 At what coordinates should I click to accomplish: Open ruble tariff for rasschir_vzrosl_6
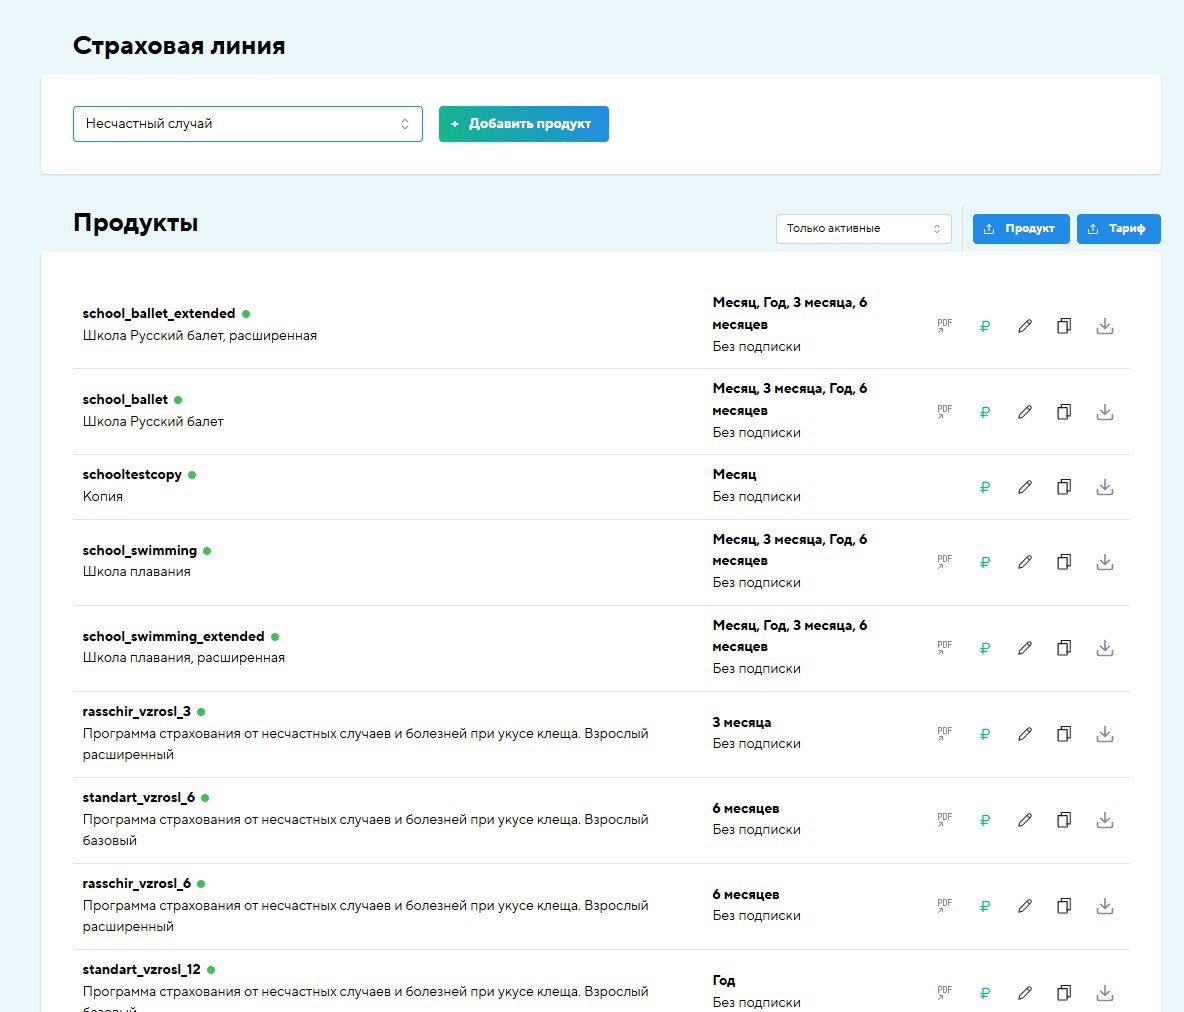[x=985, y=906]
